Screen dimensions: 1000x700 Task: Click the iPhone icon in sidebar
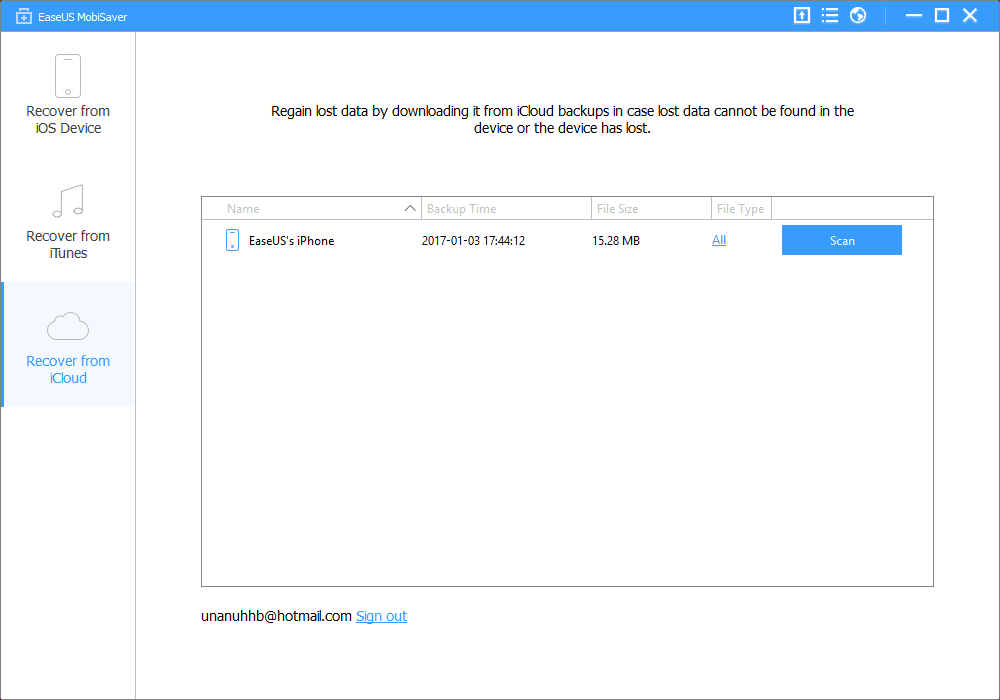[68, 76]
